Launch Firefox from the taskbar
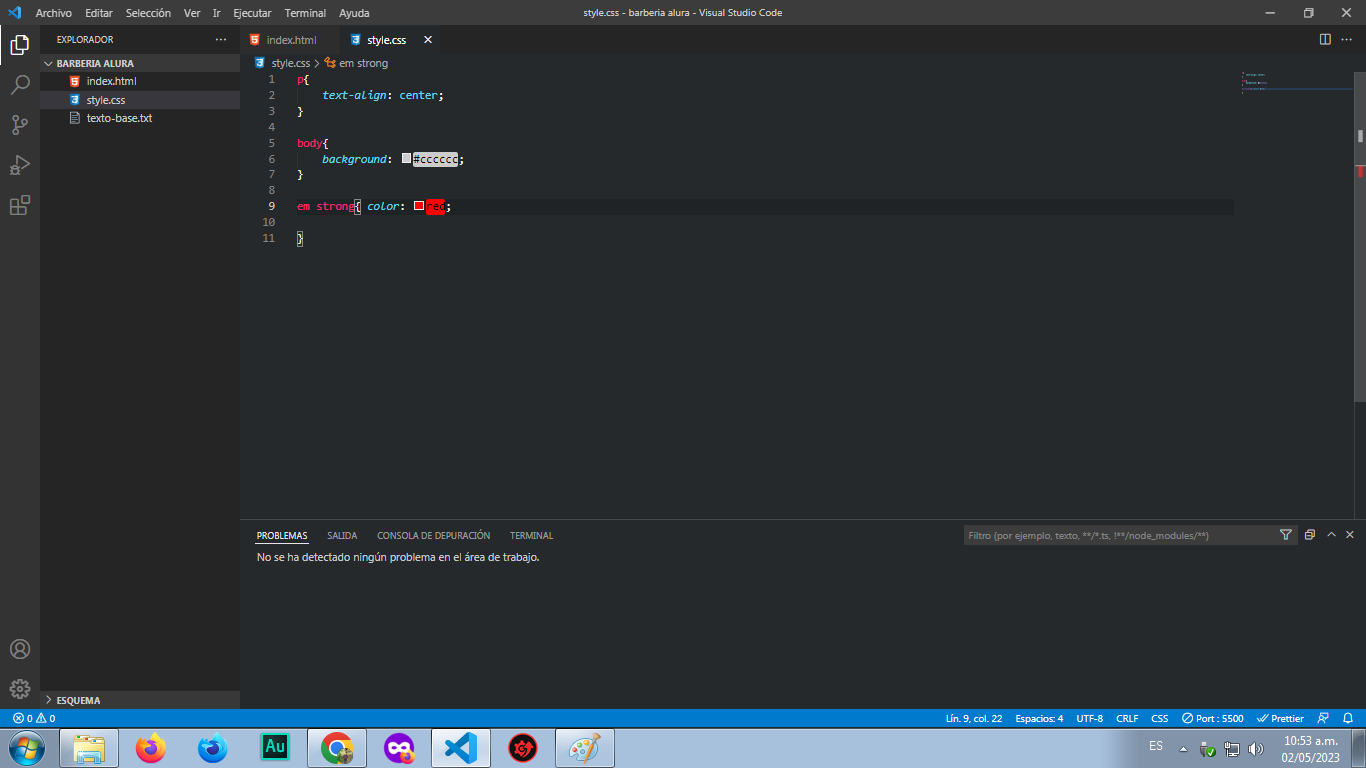The height and width of the screenshot is (768, 1366). coord(151,747)
